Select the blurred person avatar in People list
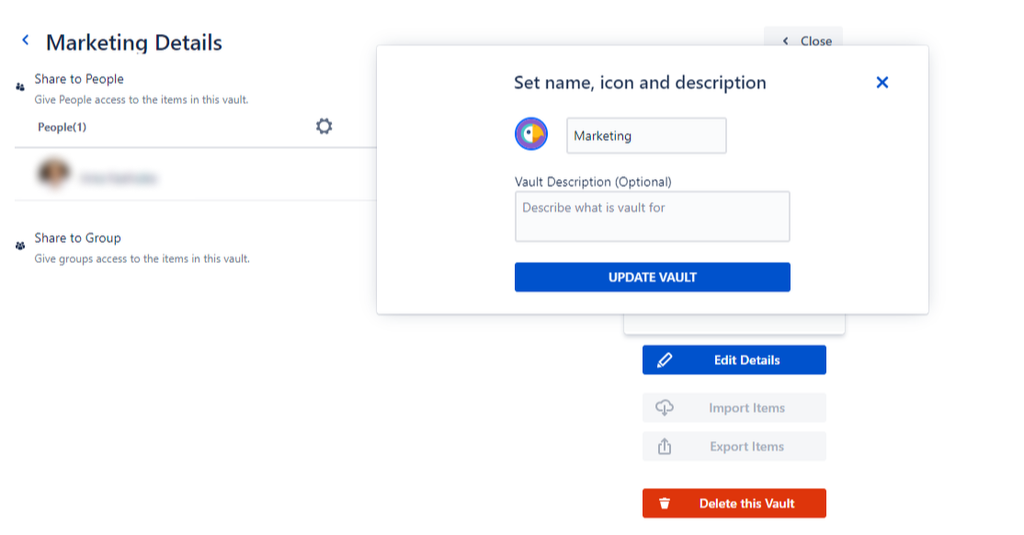This screenshot has width=1024, height=535. point(54,174)
